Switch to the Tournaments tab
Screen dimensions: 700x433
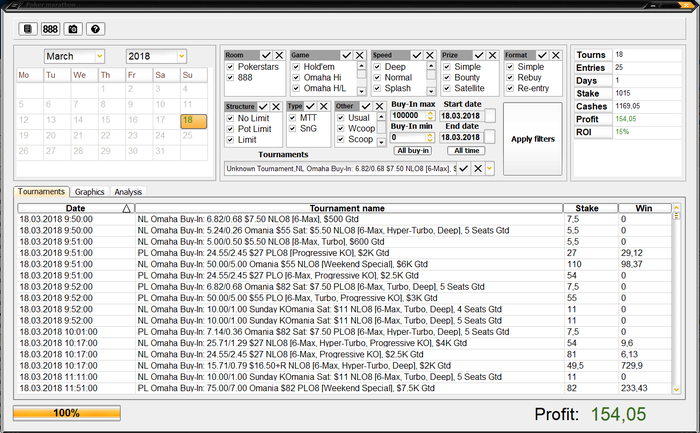click(41, 192)
